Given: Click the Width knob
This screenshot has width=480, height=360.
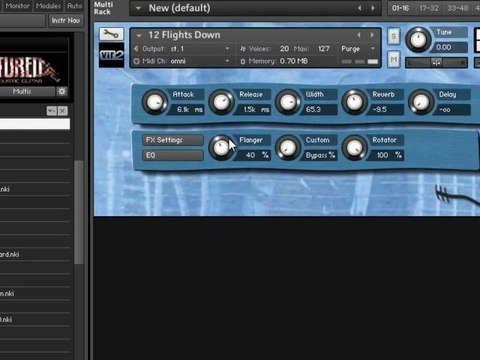Looking at the screenshot, I should coord(288,102).
